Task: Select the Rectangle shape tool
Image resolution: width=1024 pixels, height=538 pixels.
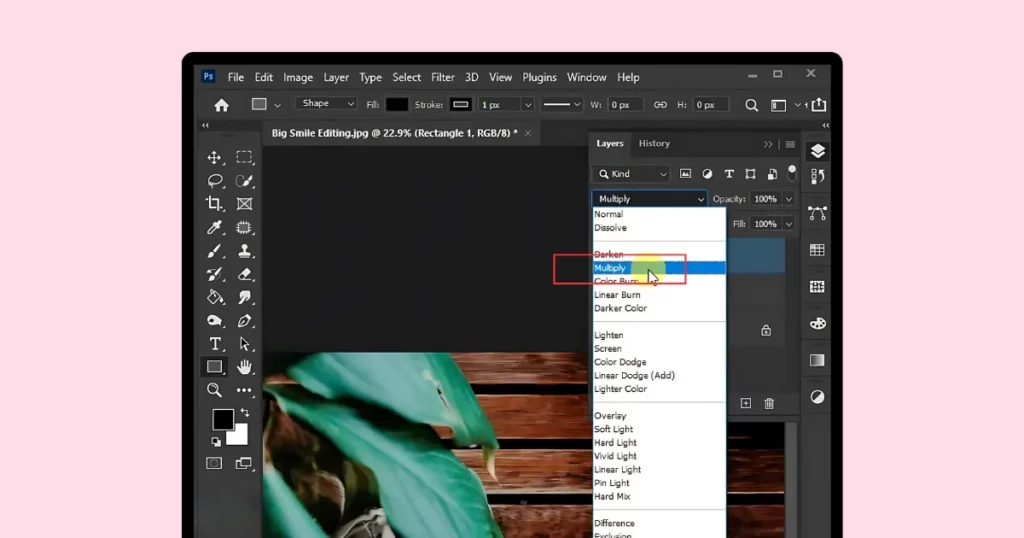Action: pyautogui.click(x=214, y=367)
